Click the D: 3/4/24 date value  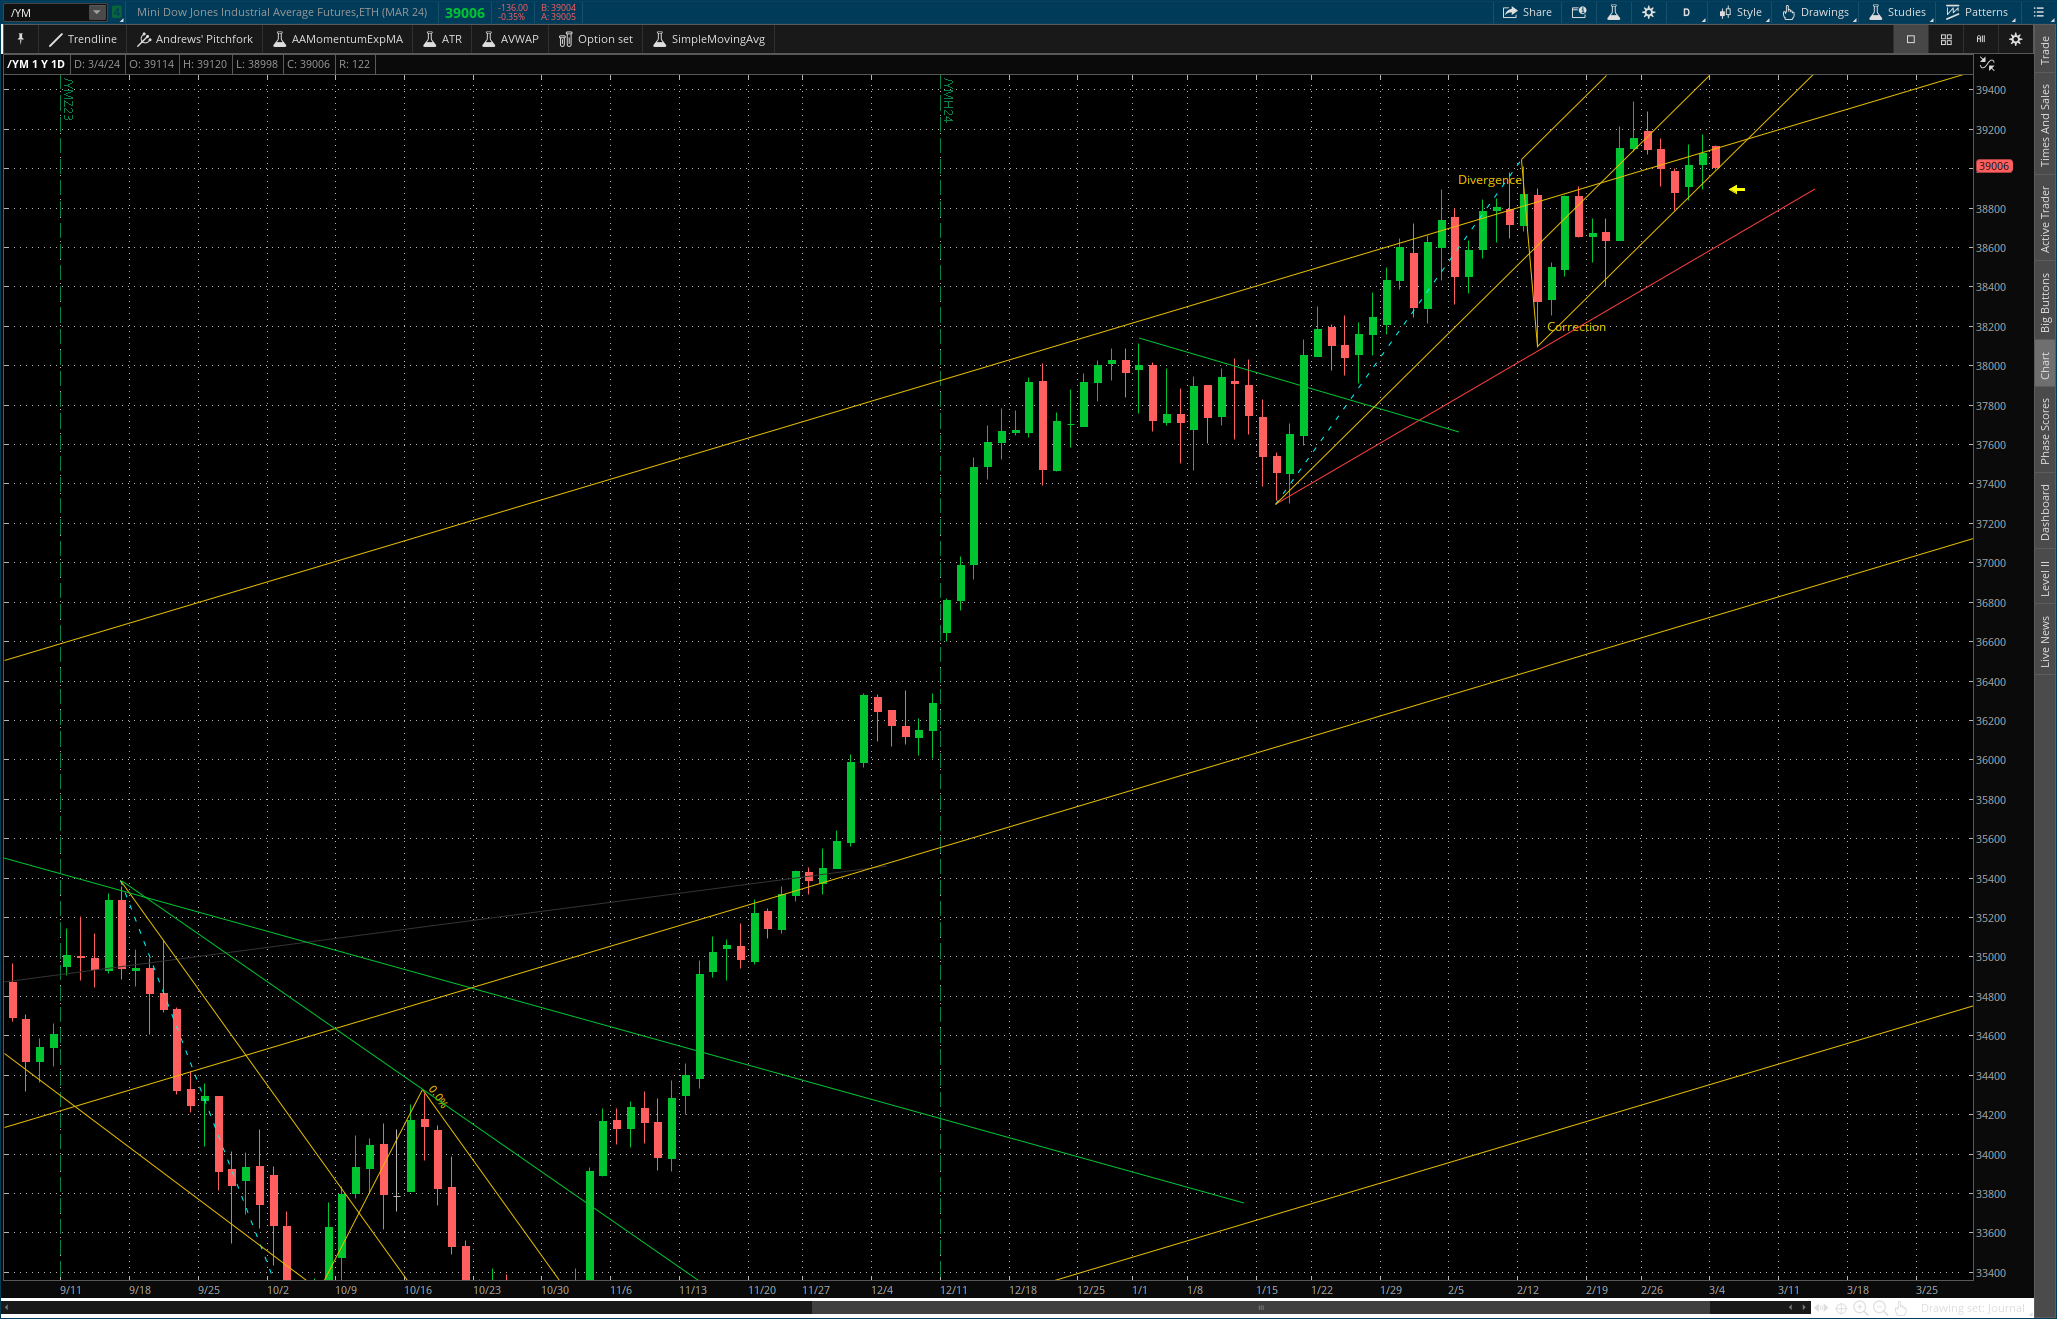pyautogui.click(x=97, y=64)
